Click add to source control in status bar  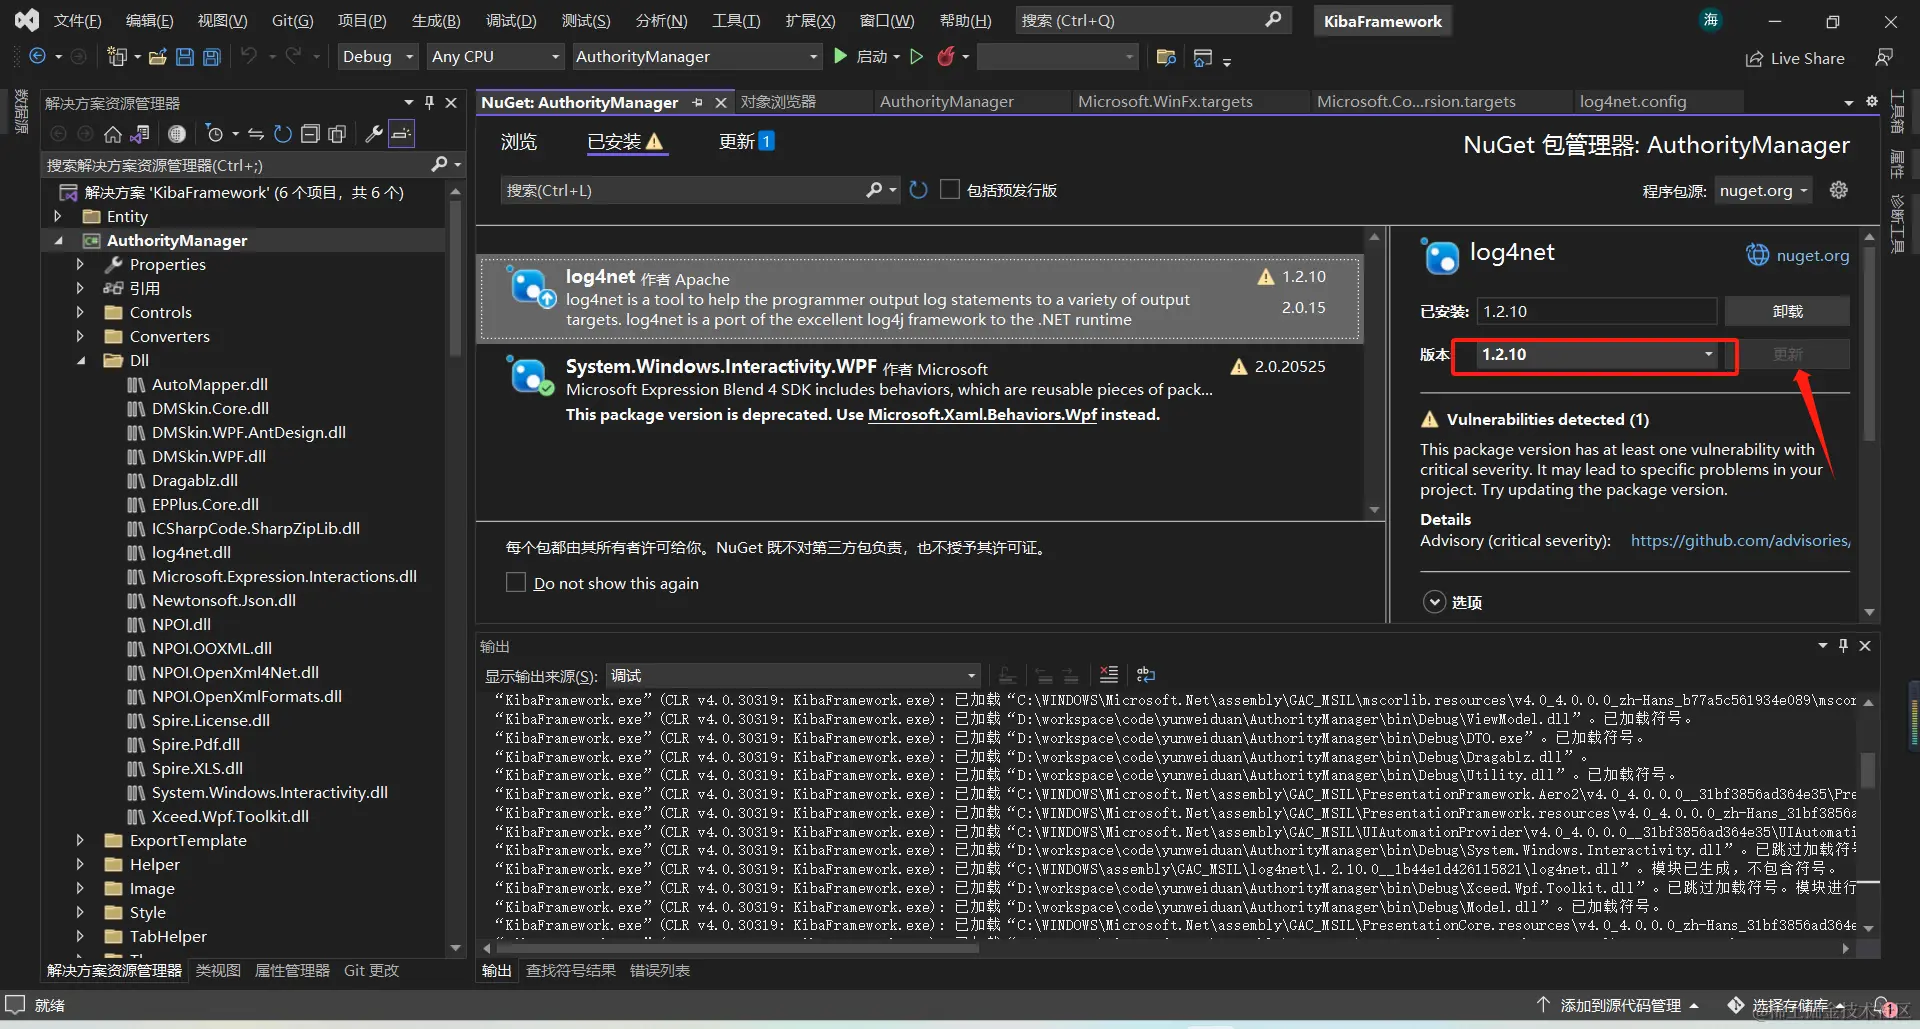coord(1619,1005)
